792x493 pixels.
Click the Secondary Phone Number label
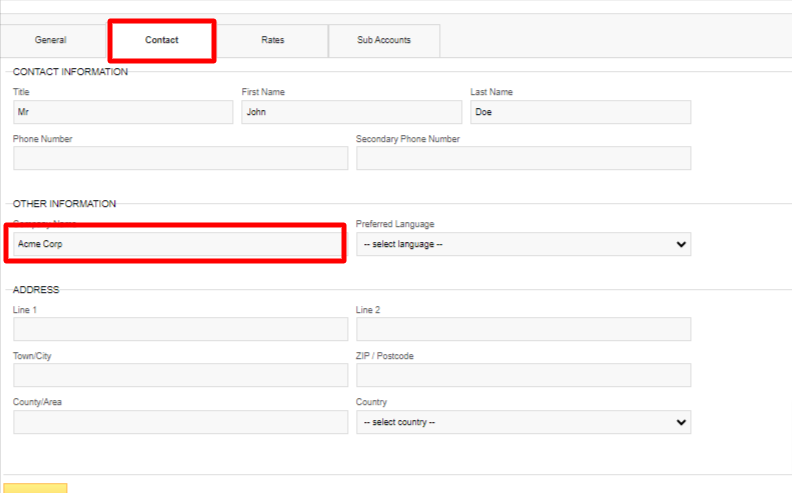(408, 139)
